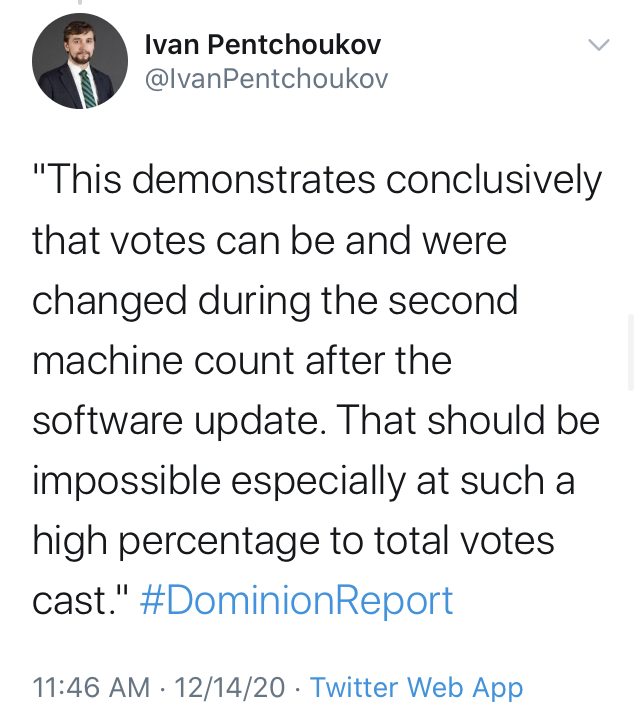Click the 11:46 AM timestamp
The width and height of the screenshot is (640, 719).
[91, 687]
